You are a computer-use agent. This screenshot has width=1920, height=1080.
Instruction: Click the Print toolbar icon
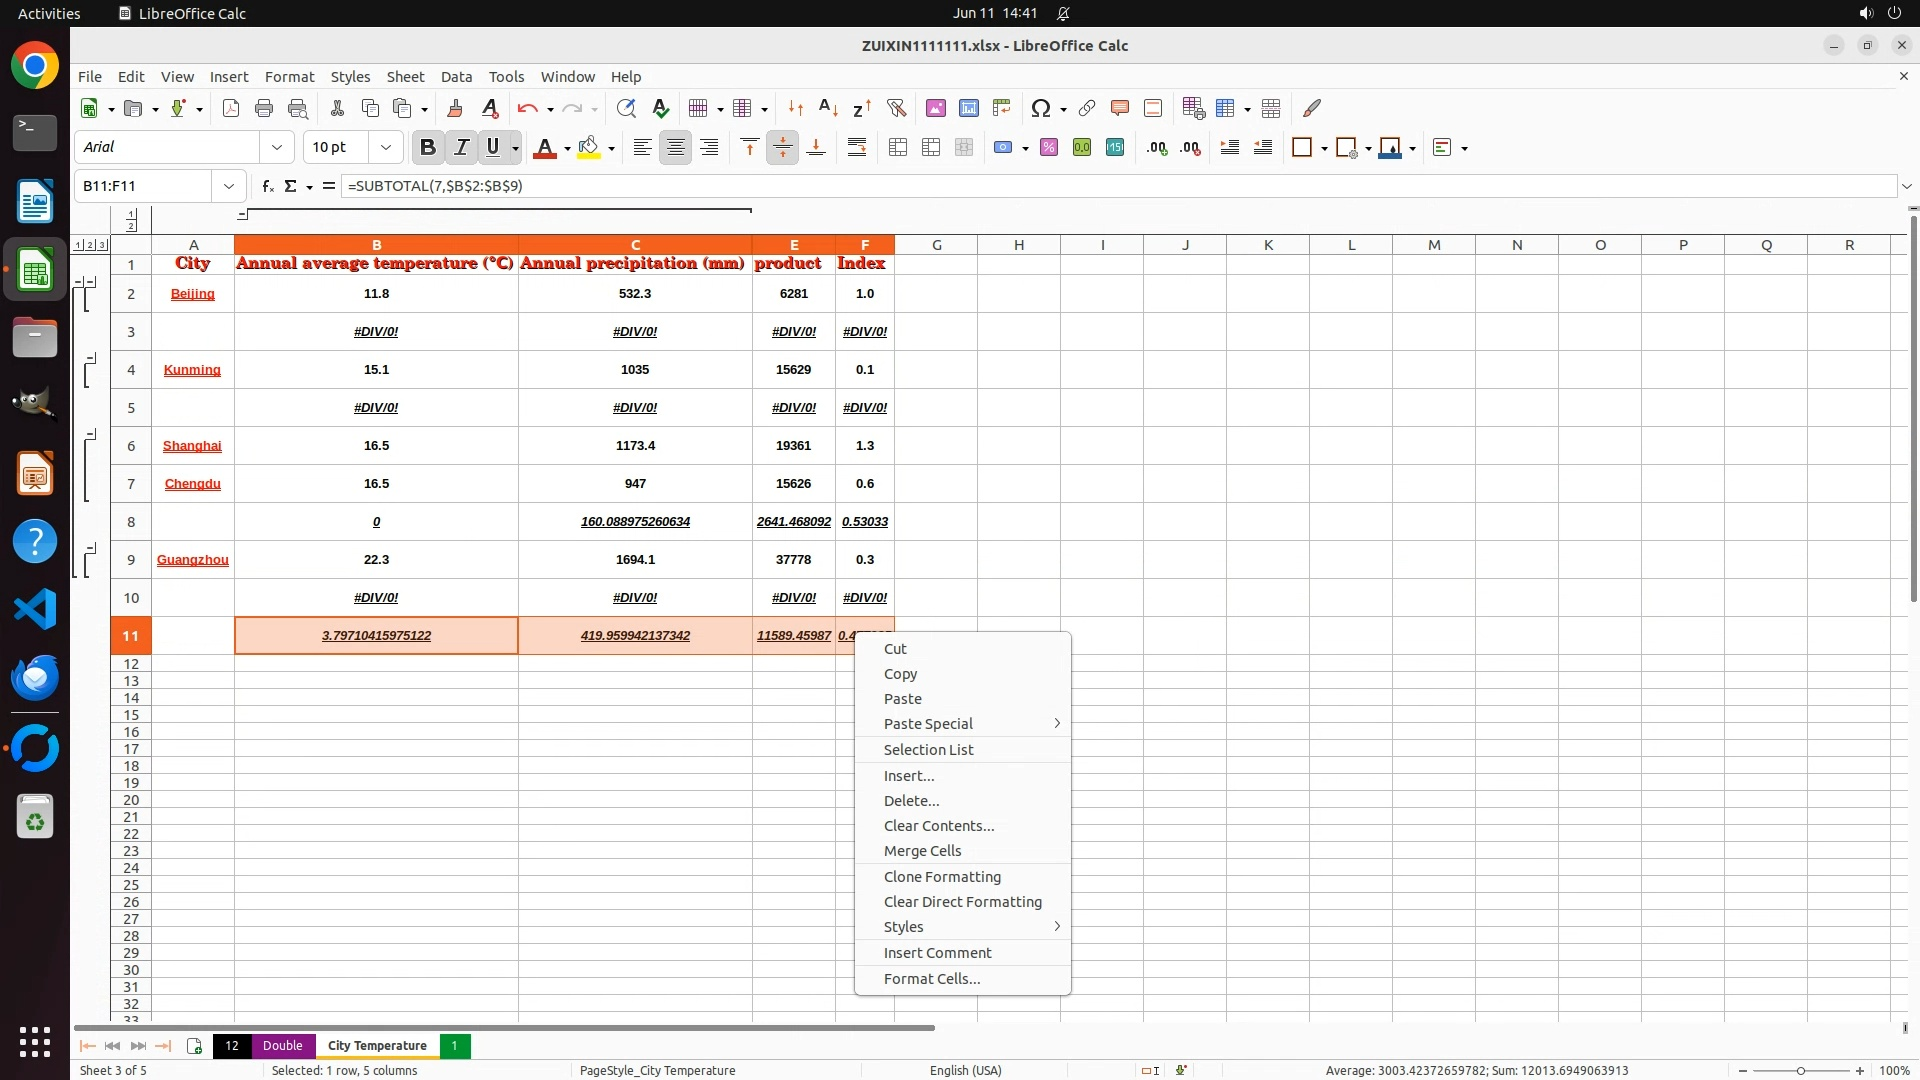click(x=264, y=108)
